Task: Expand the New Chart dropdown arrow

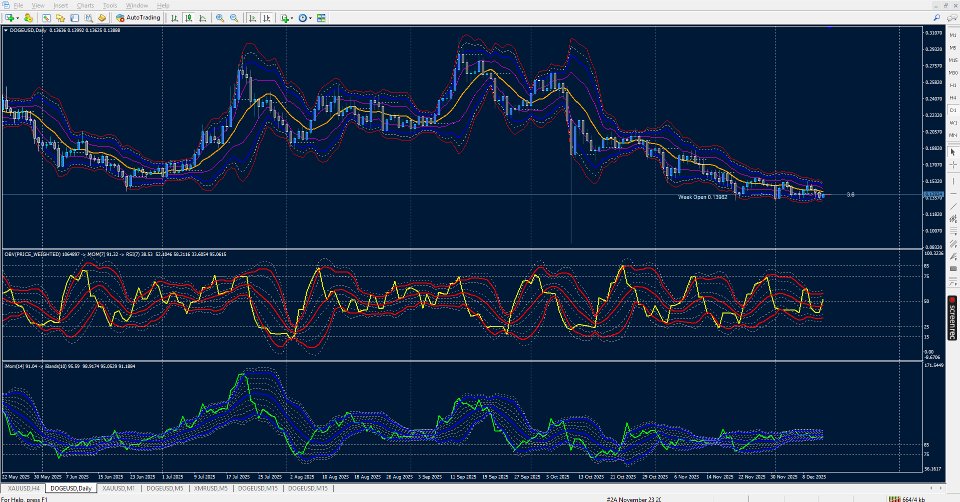Action: (x=18, y=18)
